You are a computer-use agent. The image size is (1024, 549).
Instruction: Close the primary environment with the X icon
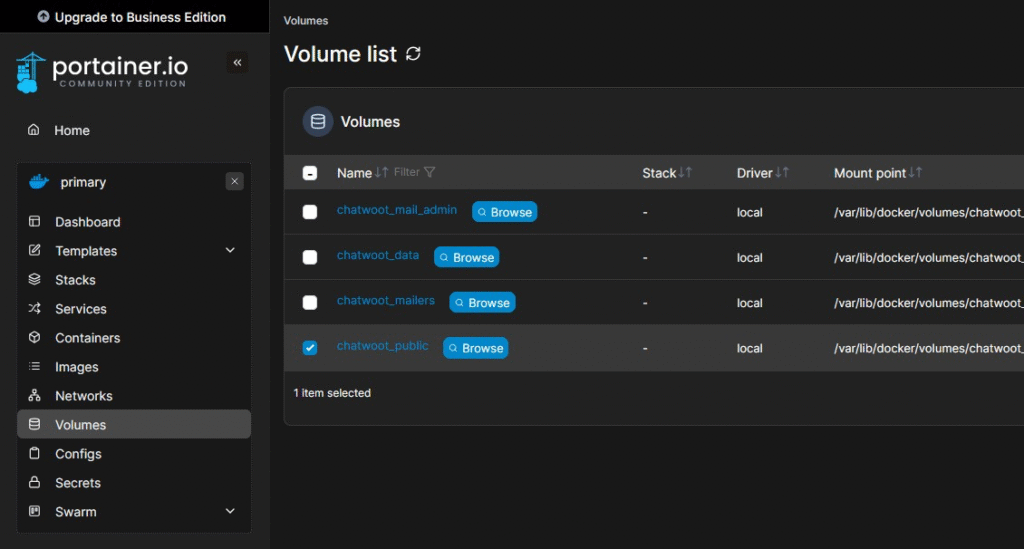point(235,181)
